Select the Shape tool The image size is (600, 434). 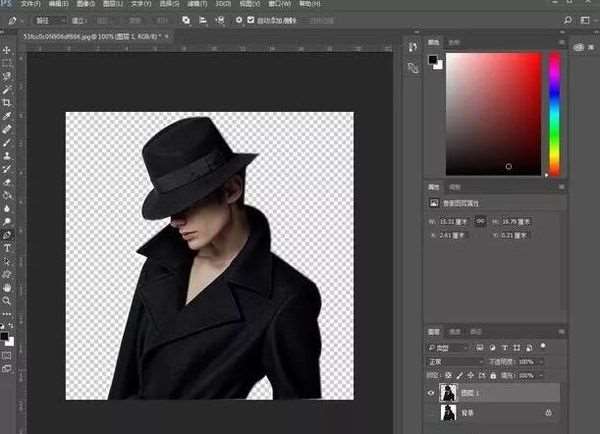tap(7, 274)
